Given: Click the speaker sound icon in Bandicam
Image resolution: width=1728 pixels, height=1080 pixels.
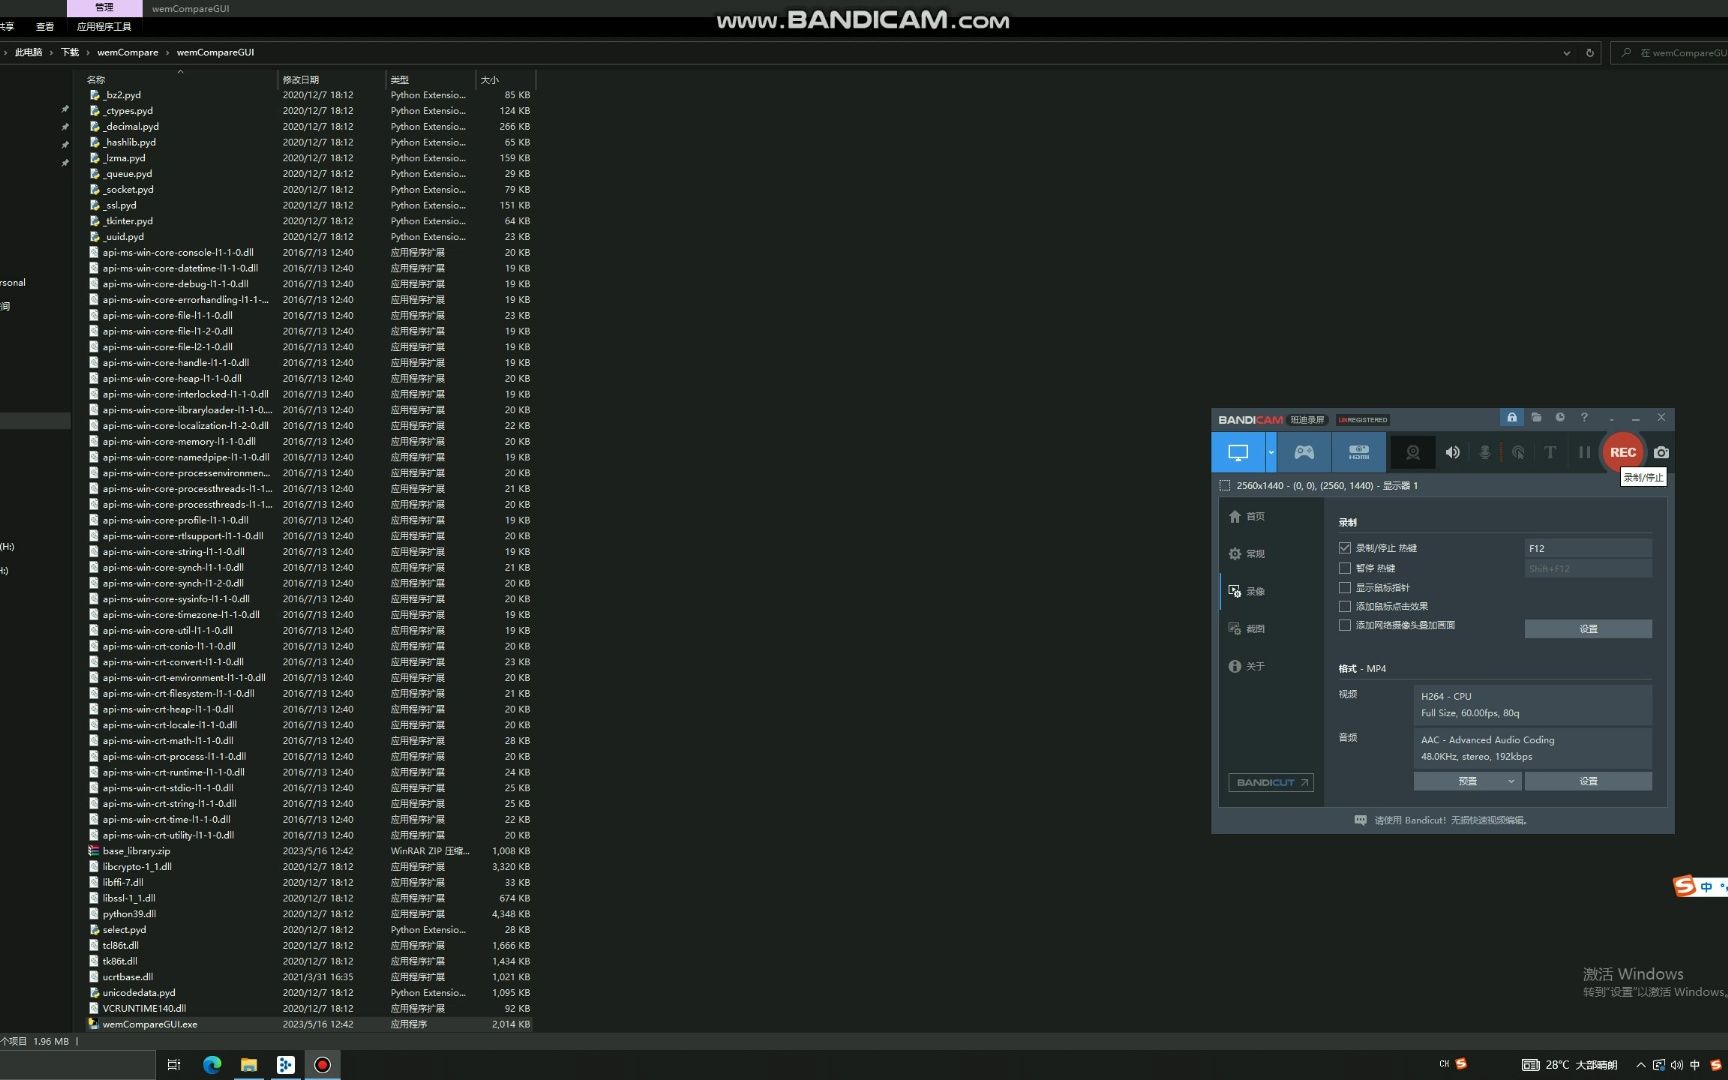Looking at the screenshot, I should (x=1452, y=452).
